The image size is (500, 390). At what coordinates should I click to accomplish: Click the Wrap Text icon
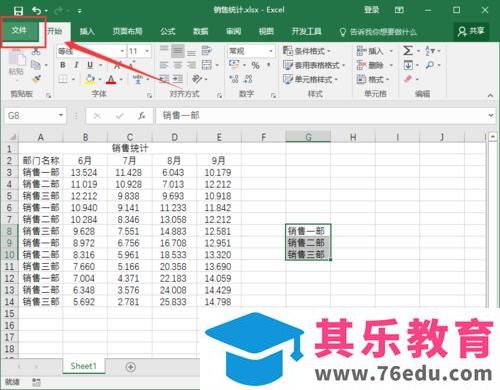click(207, 51)
